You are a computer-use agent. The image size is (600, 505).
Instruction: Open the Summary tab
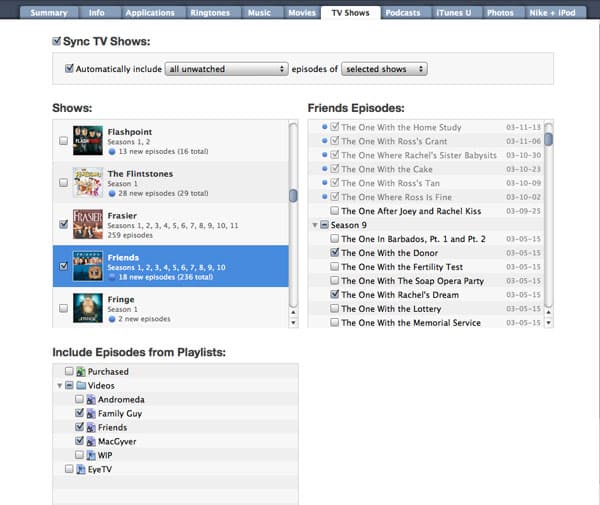pyautogui.click(x=49, y=13)
